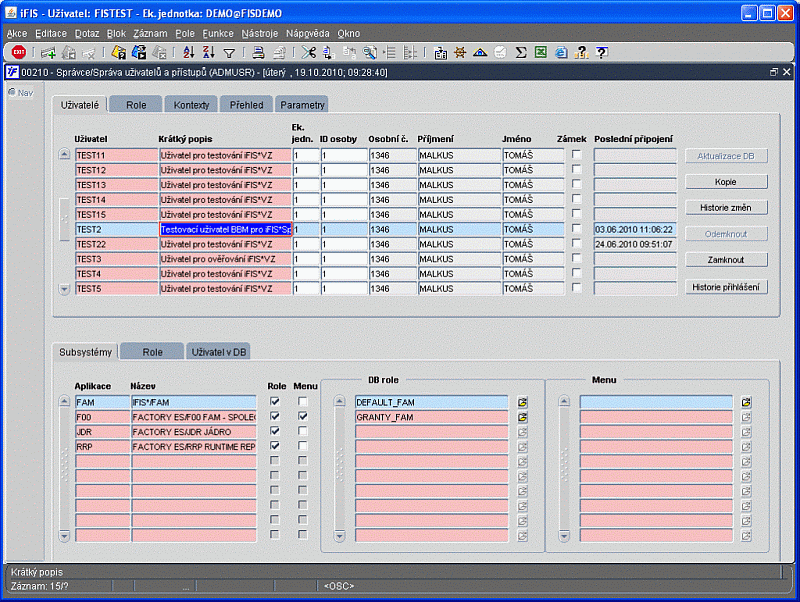Switch to the Kontexty tab
Screen dimensions: 800x602
click(x=191, y=105)
